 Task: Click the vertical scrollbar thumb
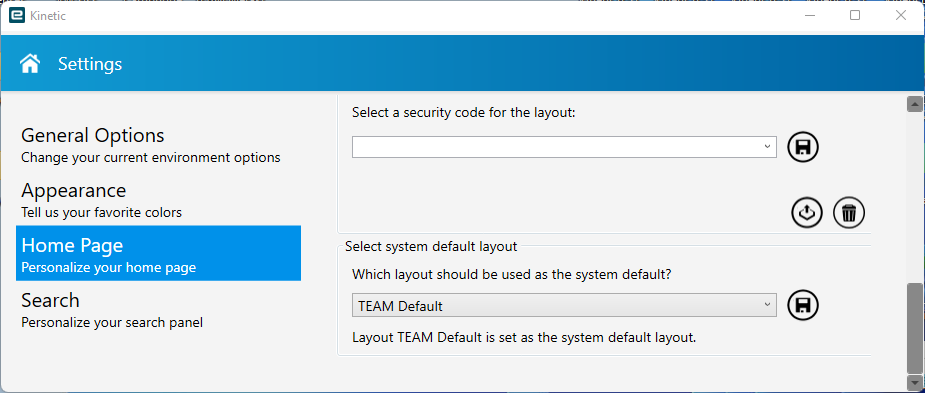pos(914,328)
